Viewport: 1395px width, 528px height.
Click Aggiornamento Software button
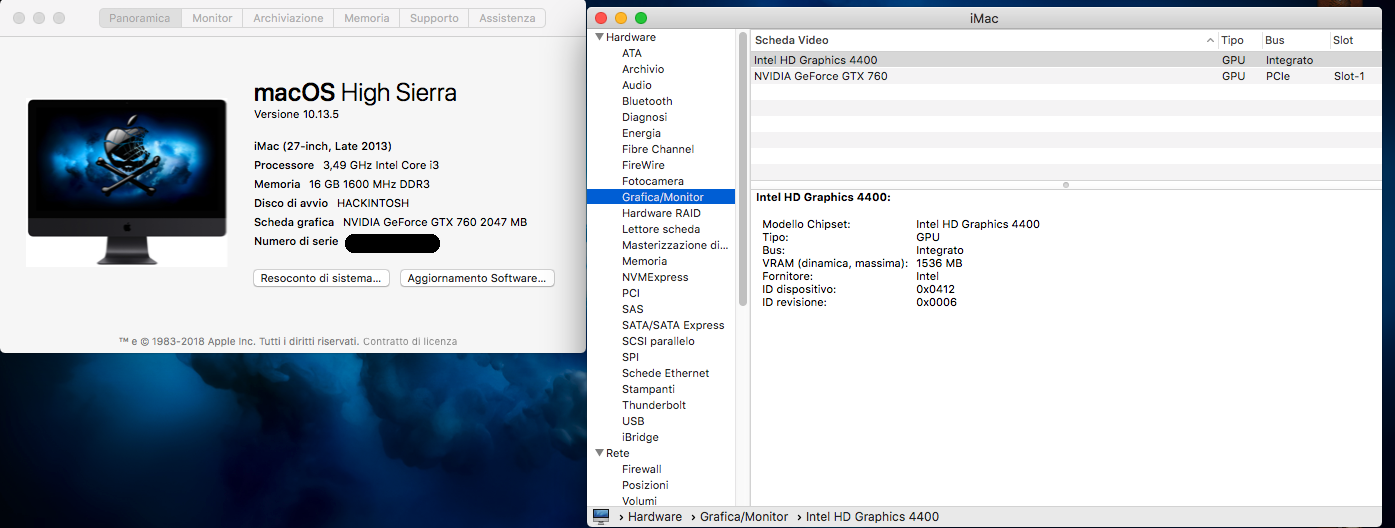click(477, 278)
